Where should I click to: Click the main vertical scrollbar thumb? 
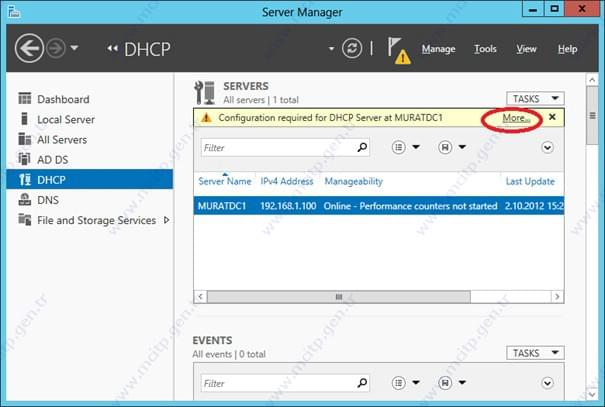click(592, 116)
